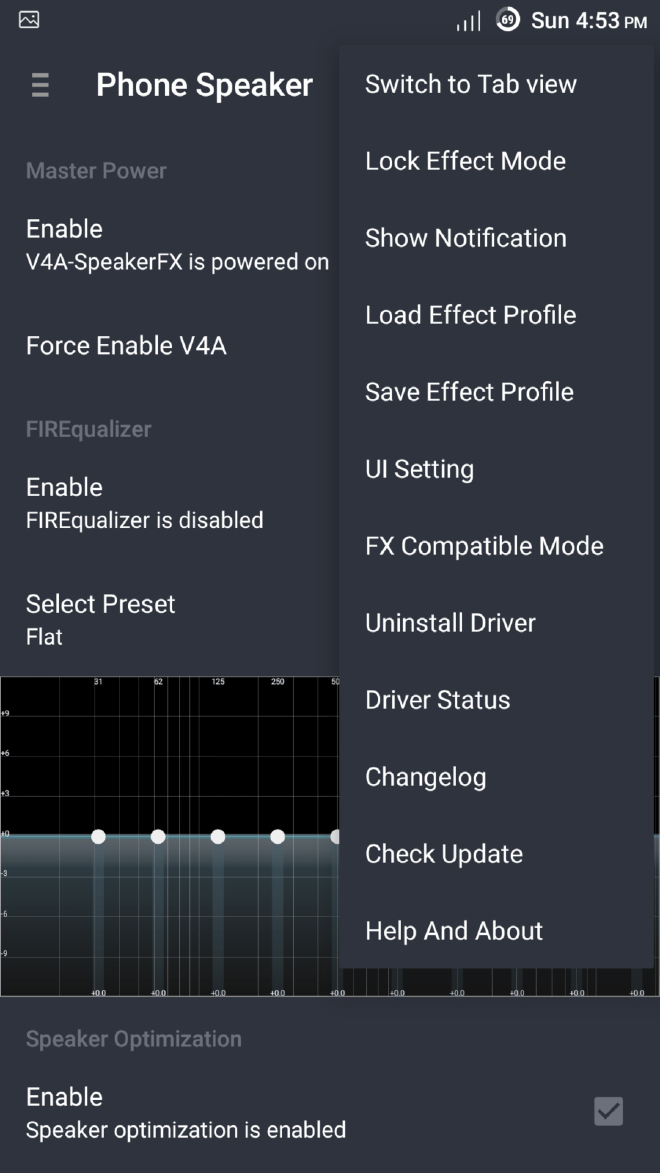Adjust the 31Hz equalizer band slider
660x1173 pixels.
click(98, 837)
